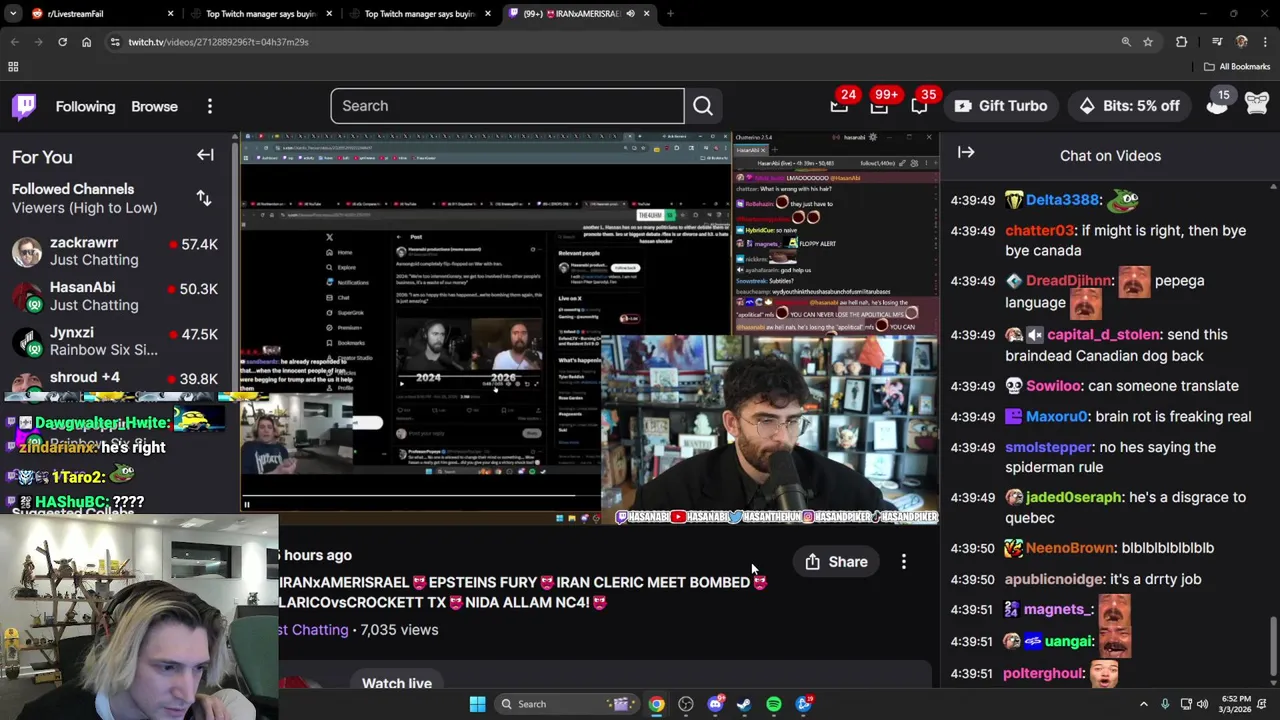This screenshot has width=1280, height=720.
Task: Open the tab search dropdown arrow
Action: pos(13,14)
